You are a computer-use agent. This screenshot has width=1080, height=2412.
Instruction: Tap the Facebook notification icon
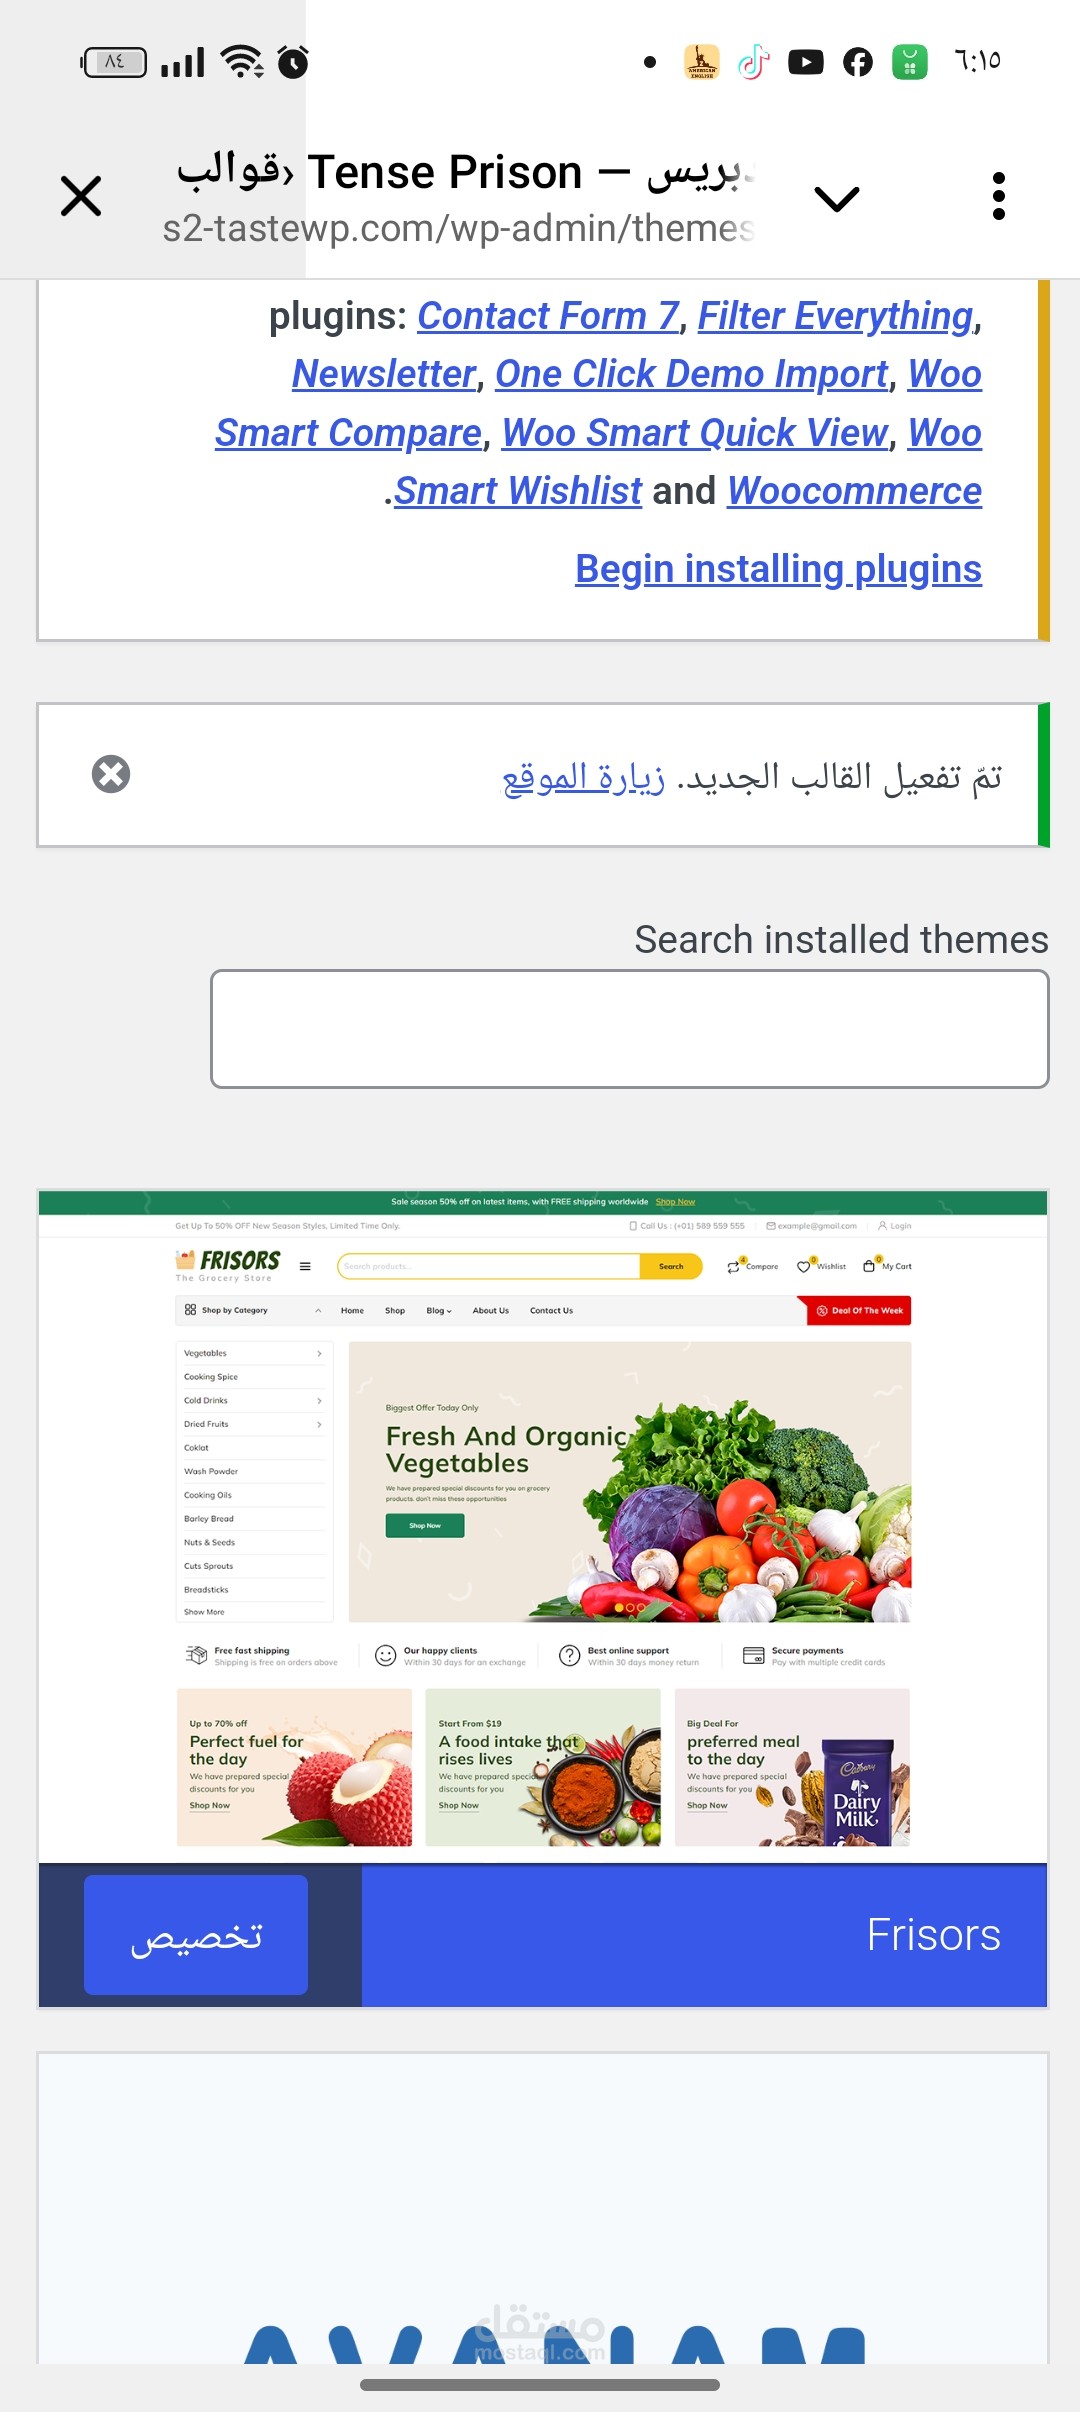pyautogui.click(x=857, y=62)
